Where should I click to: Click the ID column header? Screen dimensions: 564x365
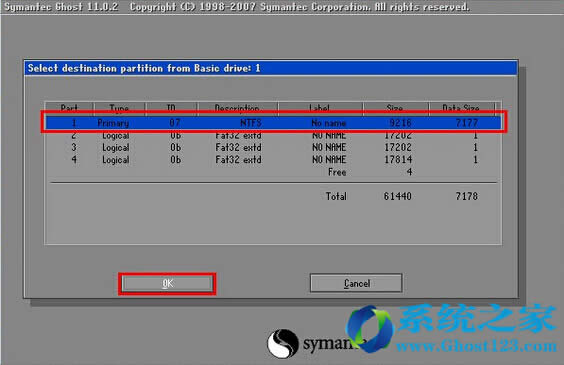pyautogui.click(x=171, y=108)
